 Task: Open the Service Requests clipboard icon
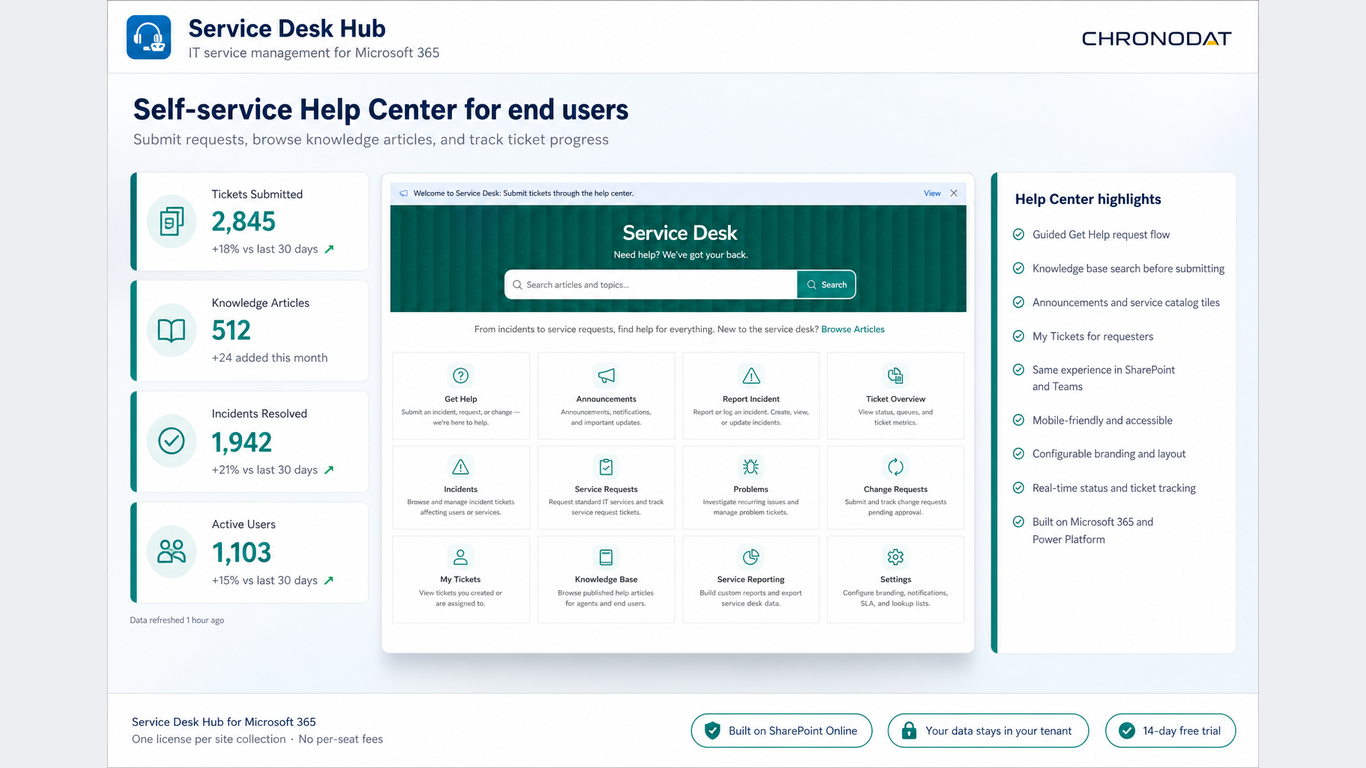(x=606, y=466)
